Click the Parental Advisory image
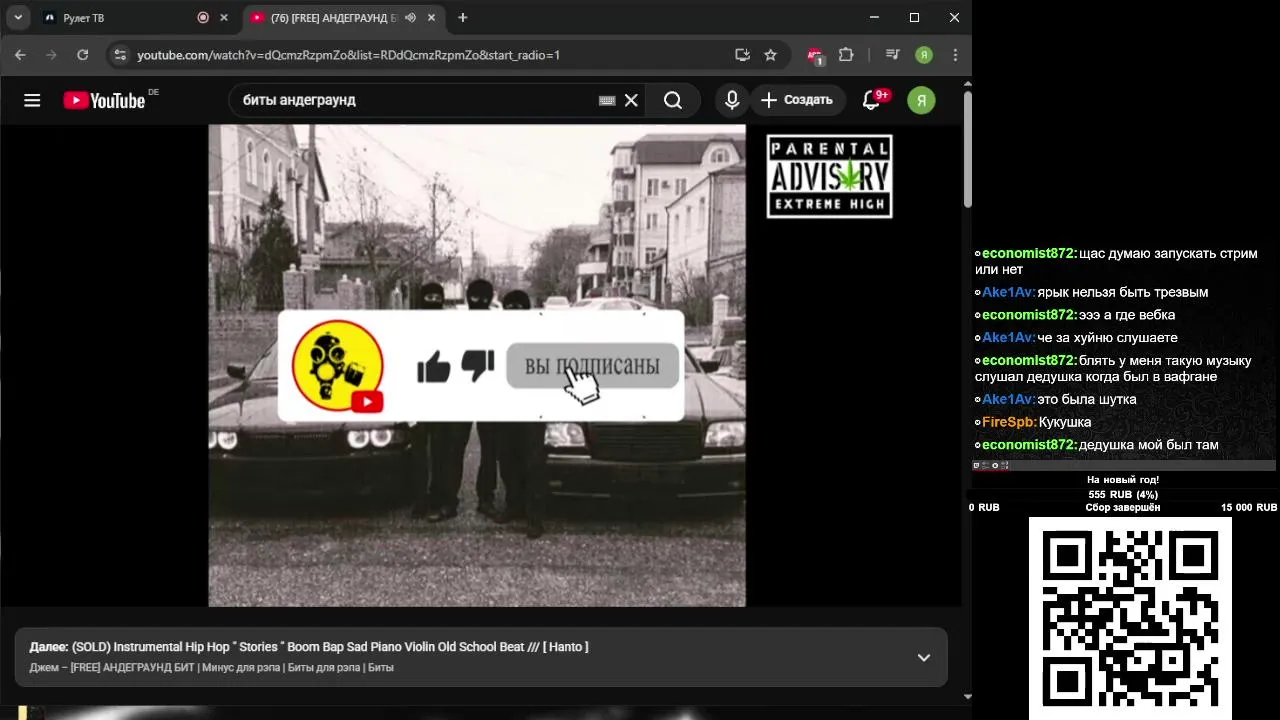 [x=829, y=176]
